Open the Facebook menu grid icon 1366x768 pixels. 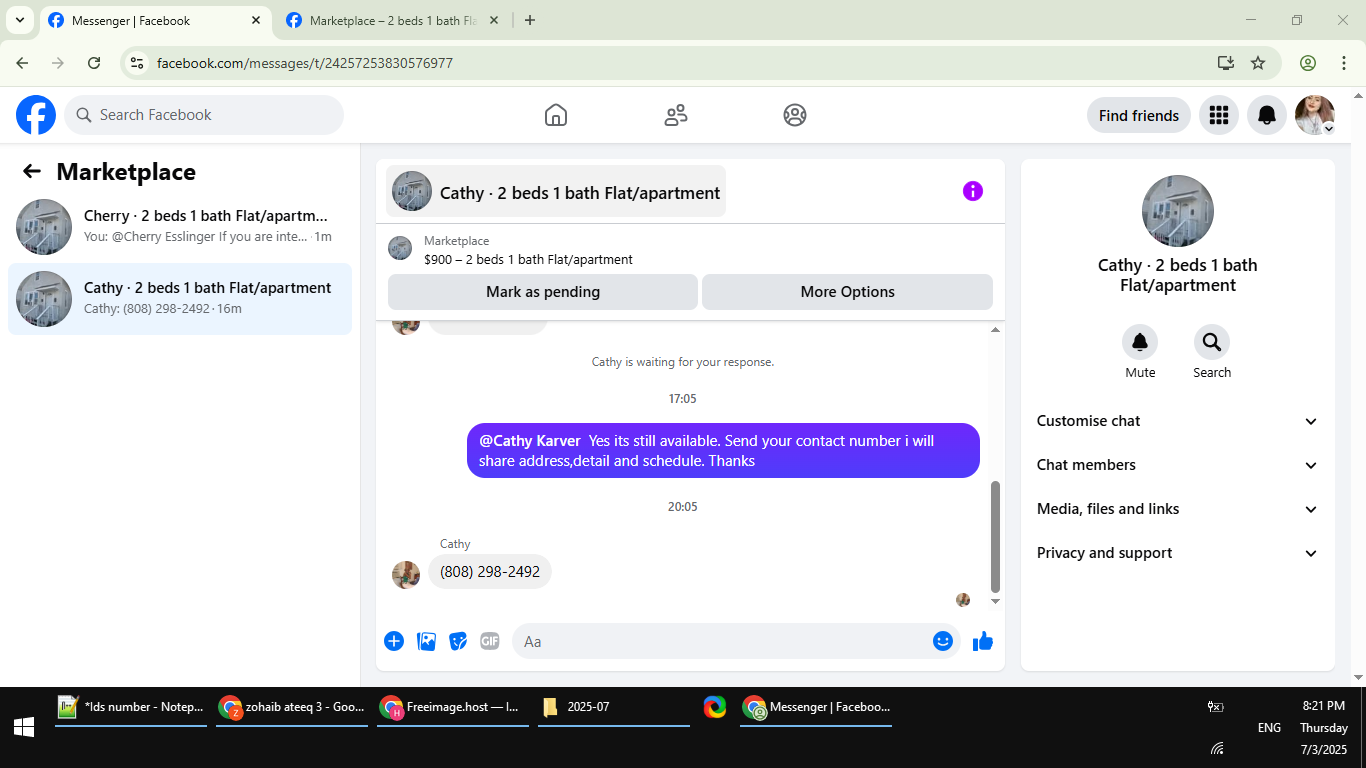click(1218, 115)
